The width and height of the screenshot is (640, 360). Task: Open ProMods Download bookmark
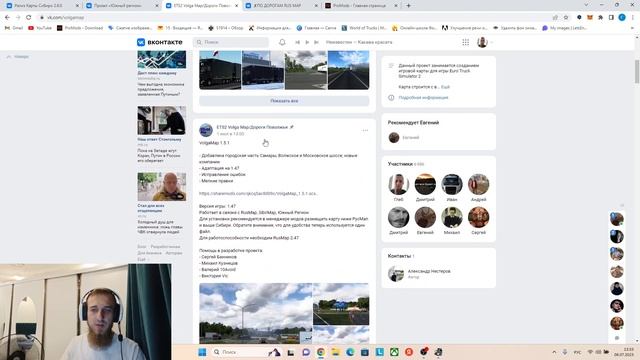[80, 28]
